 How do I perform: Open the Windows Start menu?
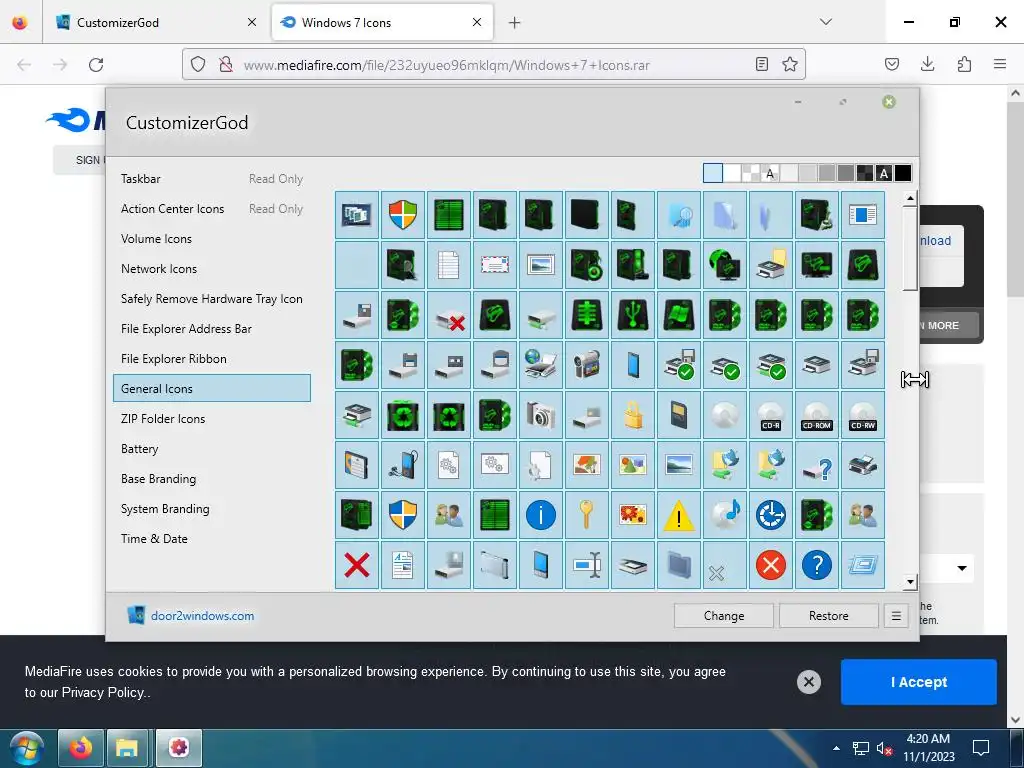coord(27,748)
